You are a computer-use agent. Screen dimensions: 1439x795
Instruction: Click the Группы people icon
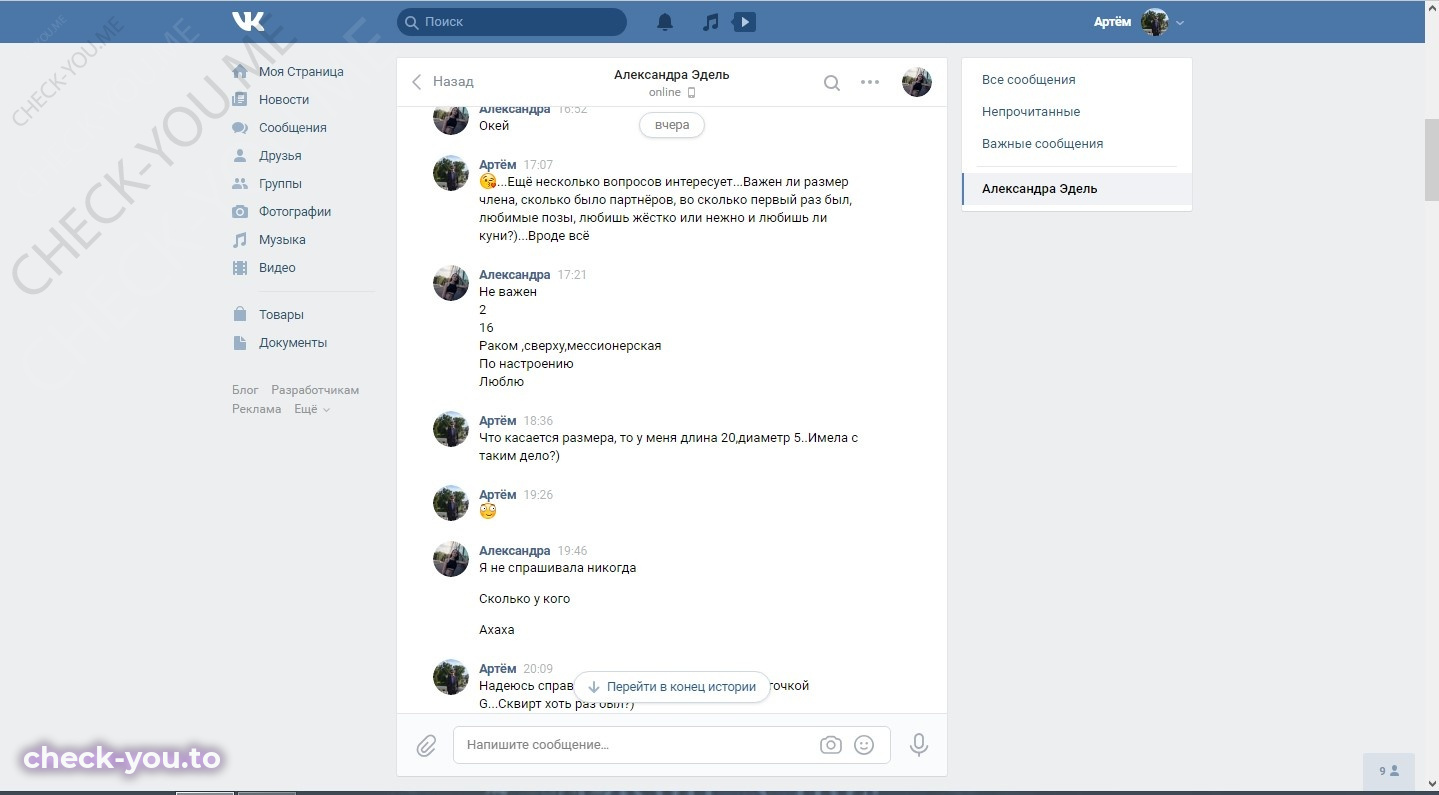coord(240,184)
